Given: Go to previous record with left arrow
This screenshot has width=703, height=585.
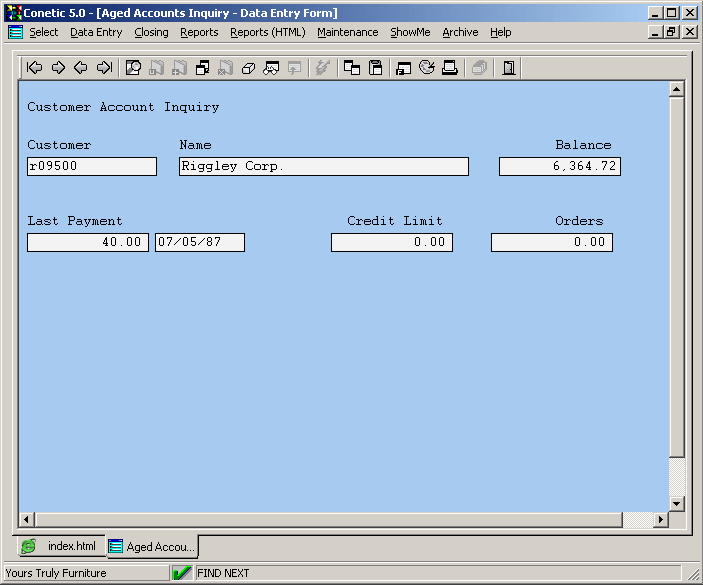Looking at the screenshot, I should [81, 68].
